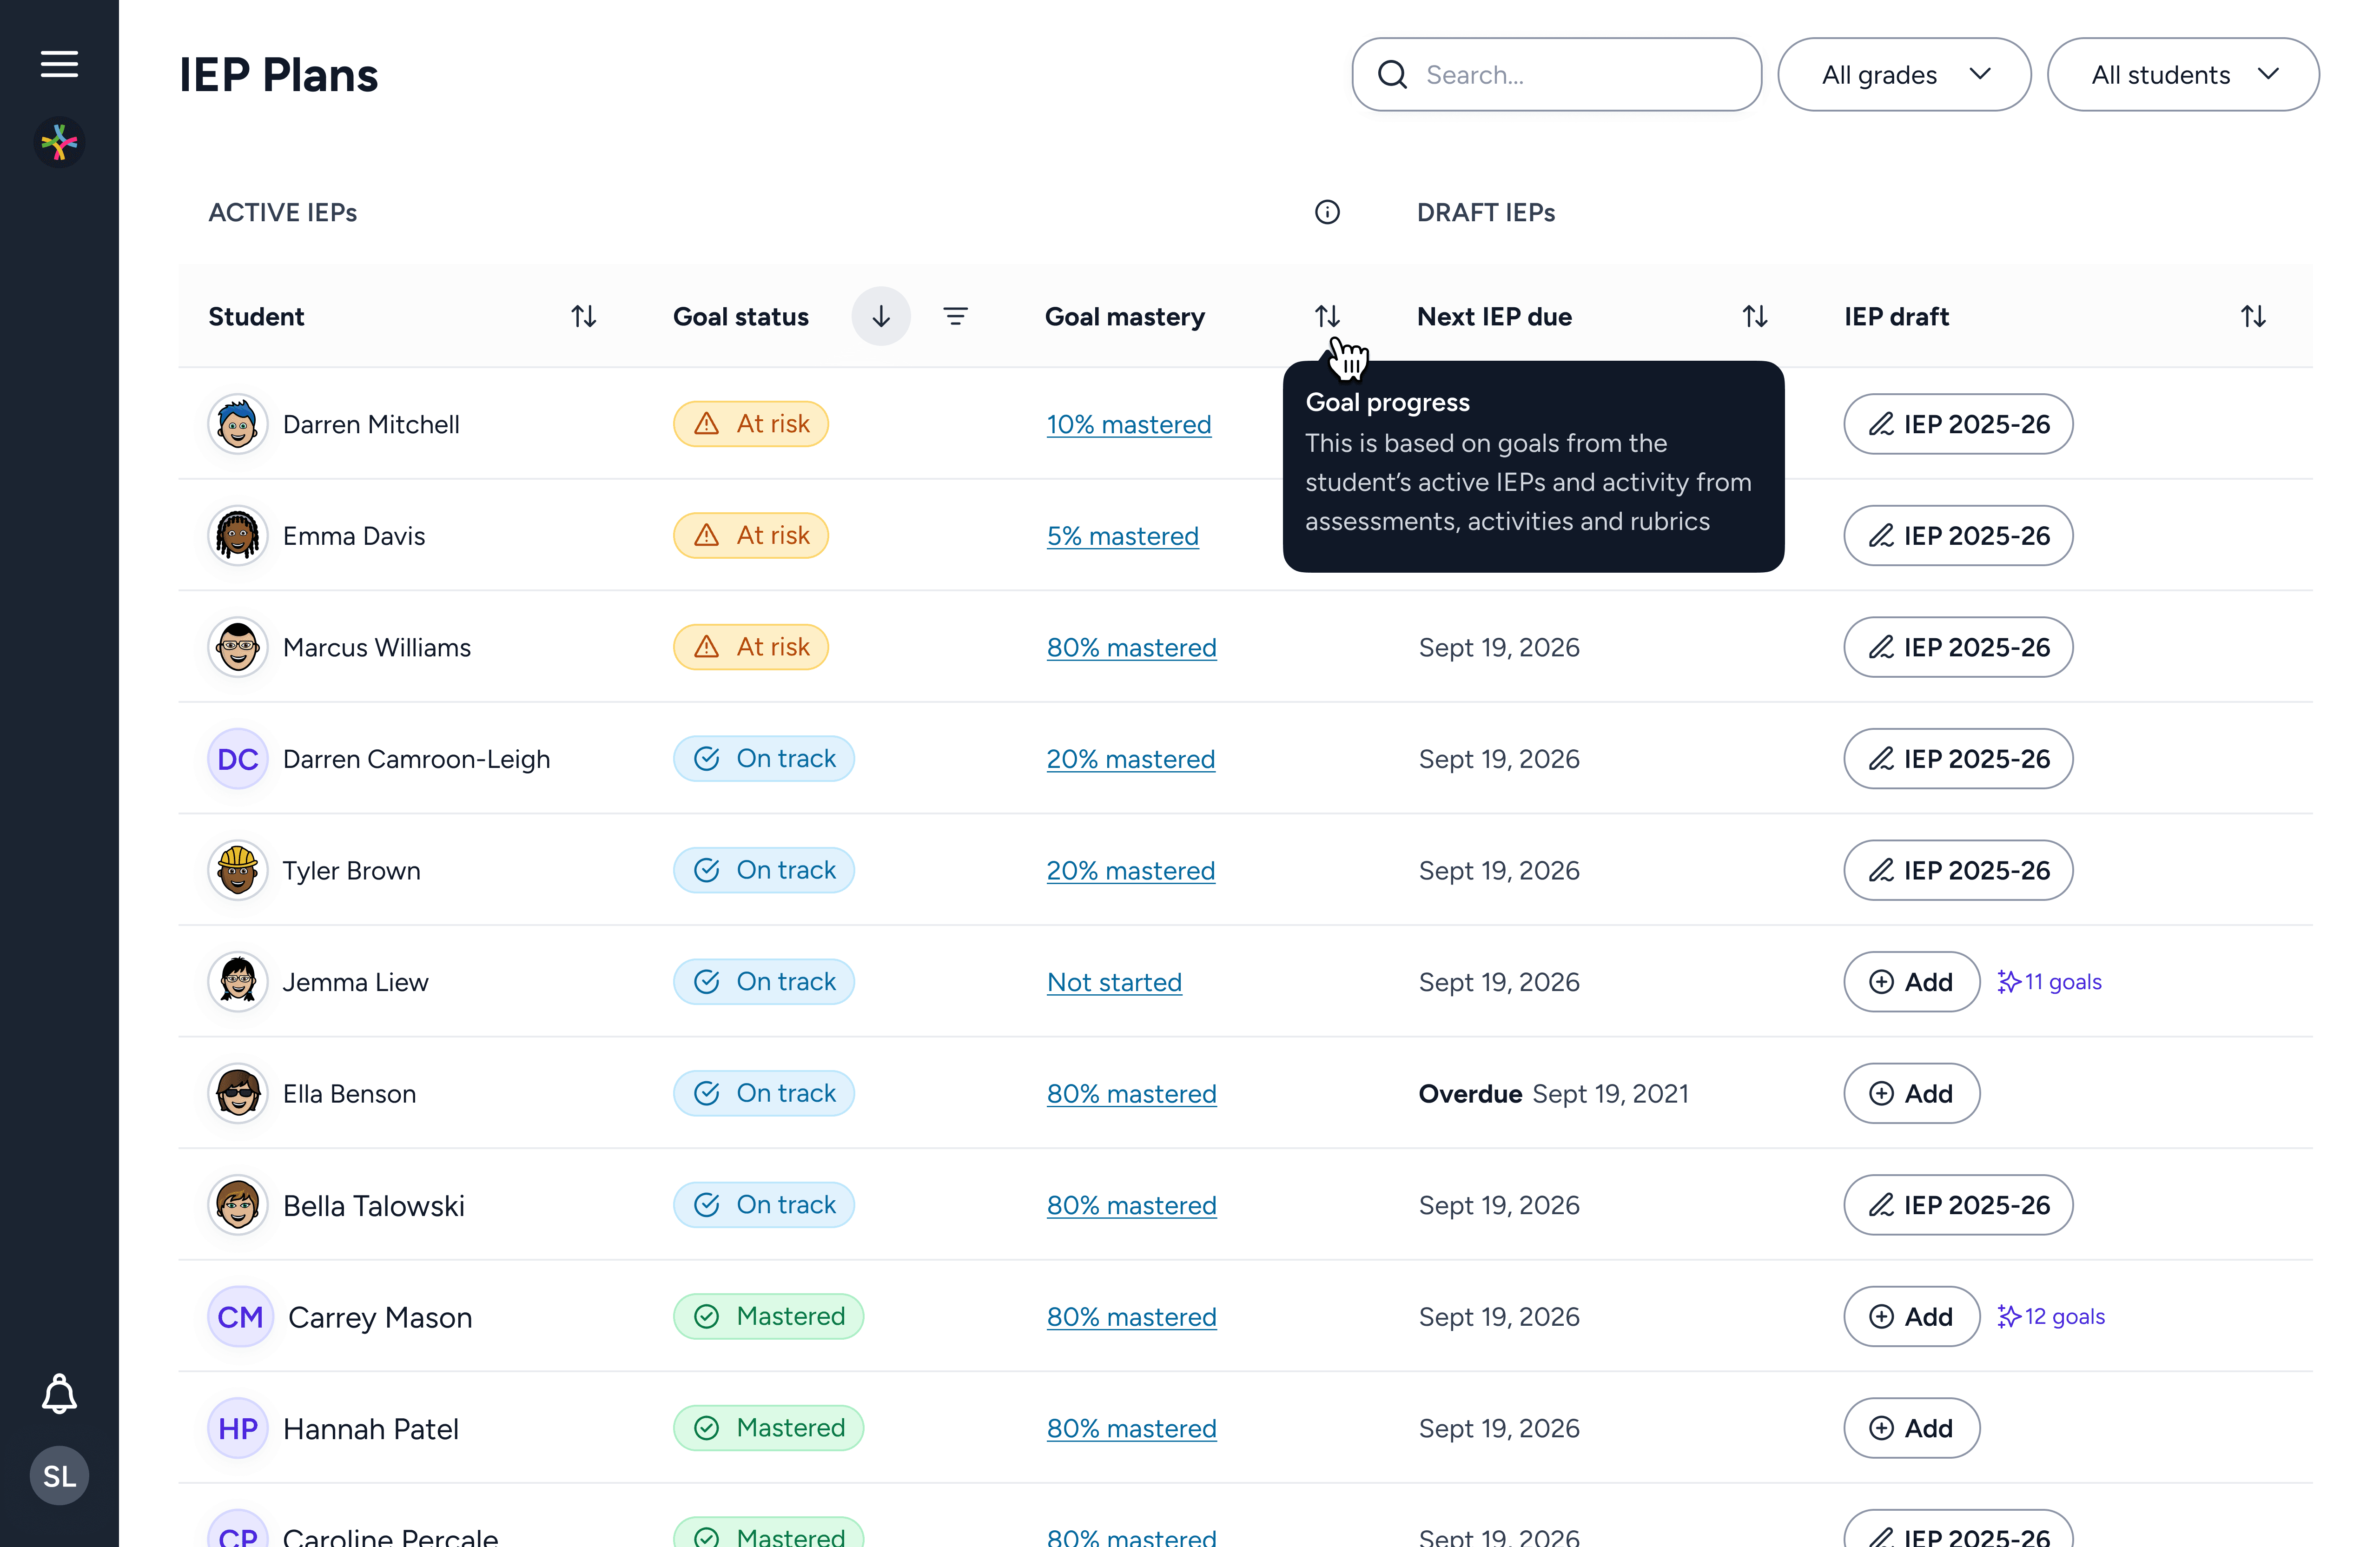Add IEP draft for Ella Benson
This screenshot has height=1547, width=2380.
coord(1911,1094)
